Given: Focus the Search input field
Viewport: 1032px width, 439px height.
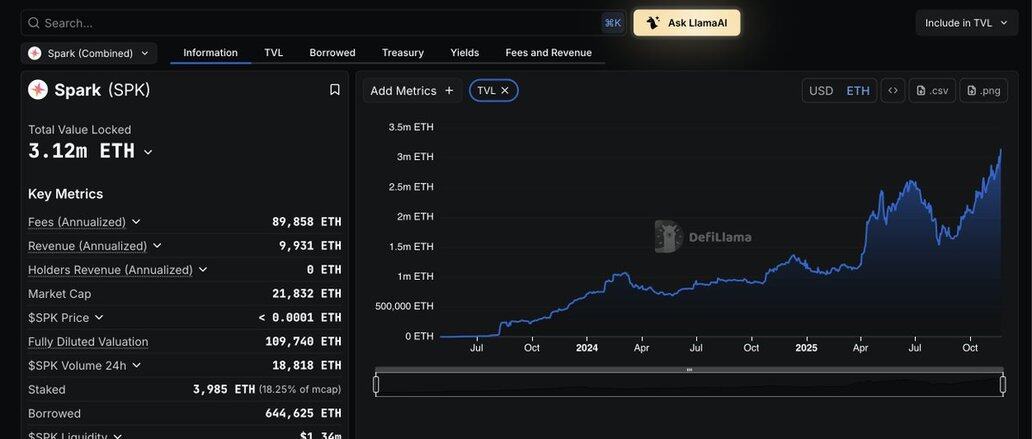Looking at the screenshot, I should click(x=300, y=23).
